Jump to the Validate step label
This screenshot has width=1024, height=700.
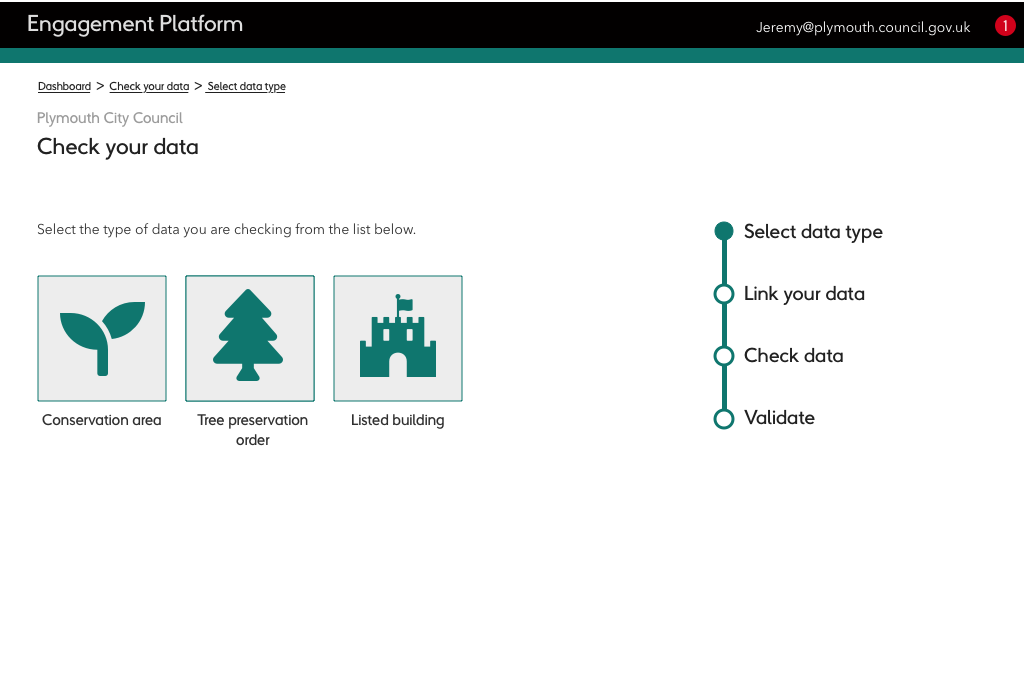point(779,418)
